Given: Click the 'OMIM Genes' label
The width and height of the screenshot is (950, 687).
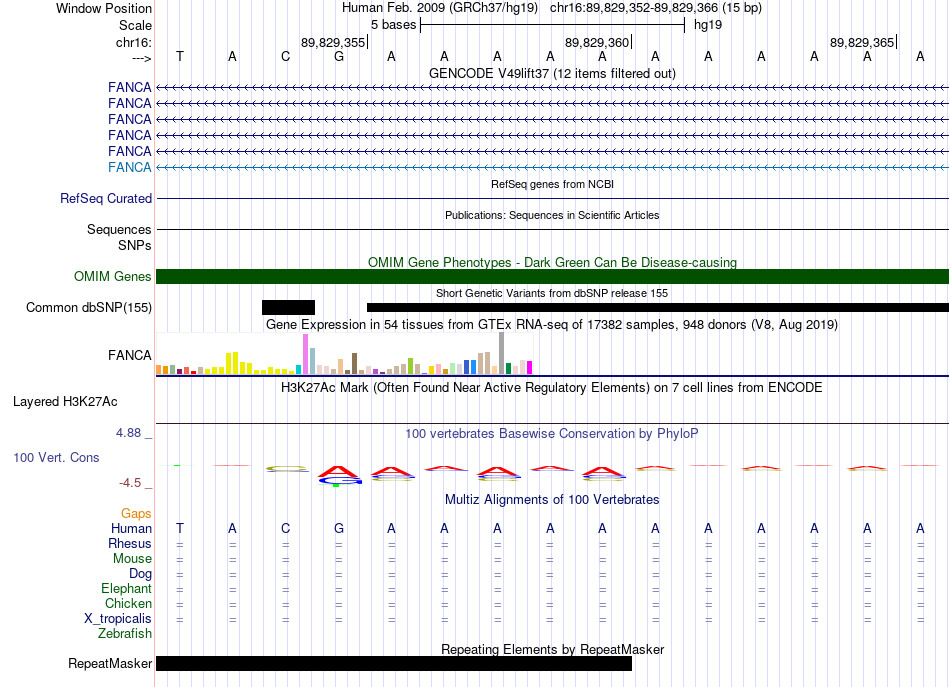Looking at the screenshot, I should click(x=112, y=276).
